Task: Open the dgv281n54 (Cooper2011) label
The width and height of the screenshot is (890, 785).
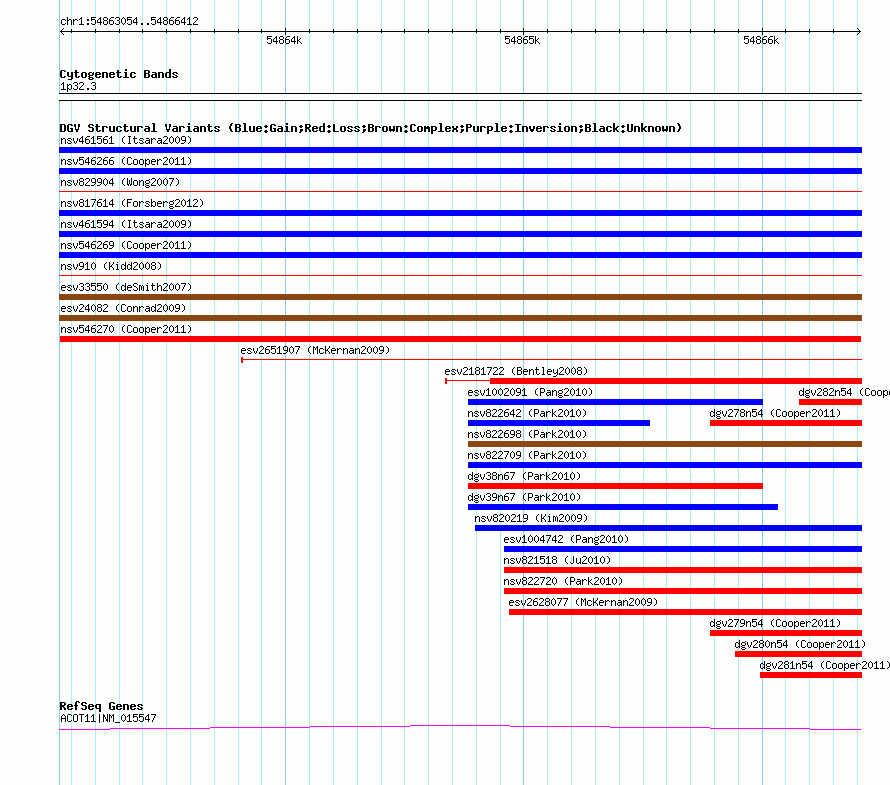Action: point(825,665)
